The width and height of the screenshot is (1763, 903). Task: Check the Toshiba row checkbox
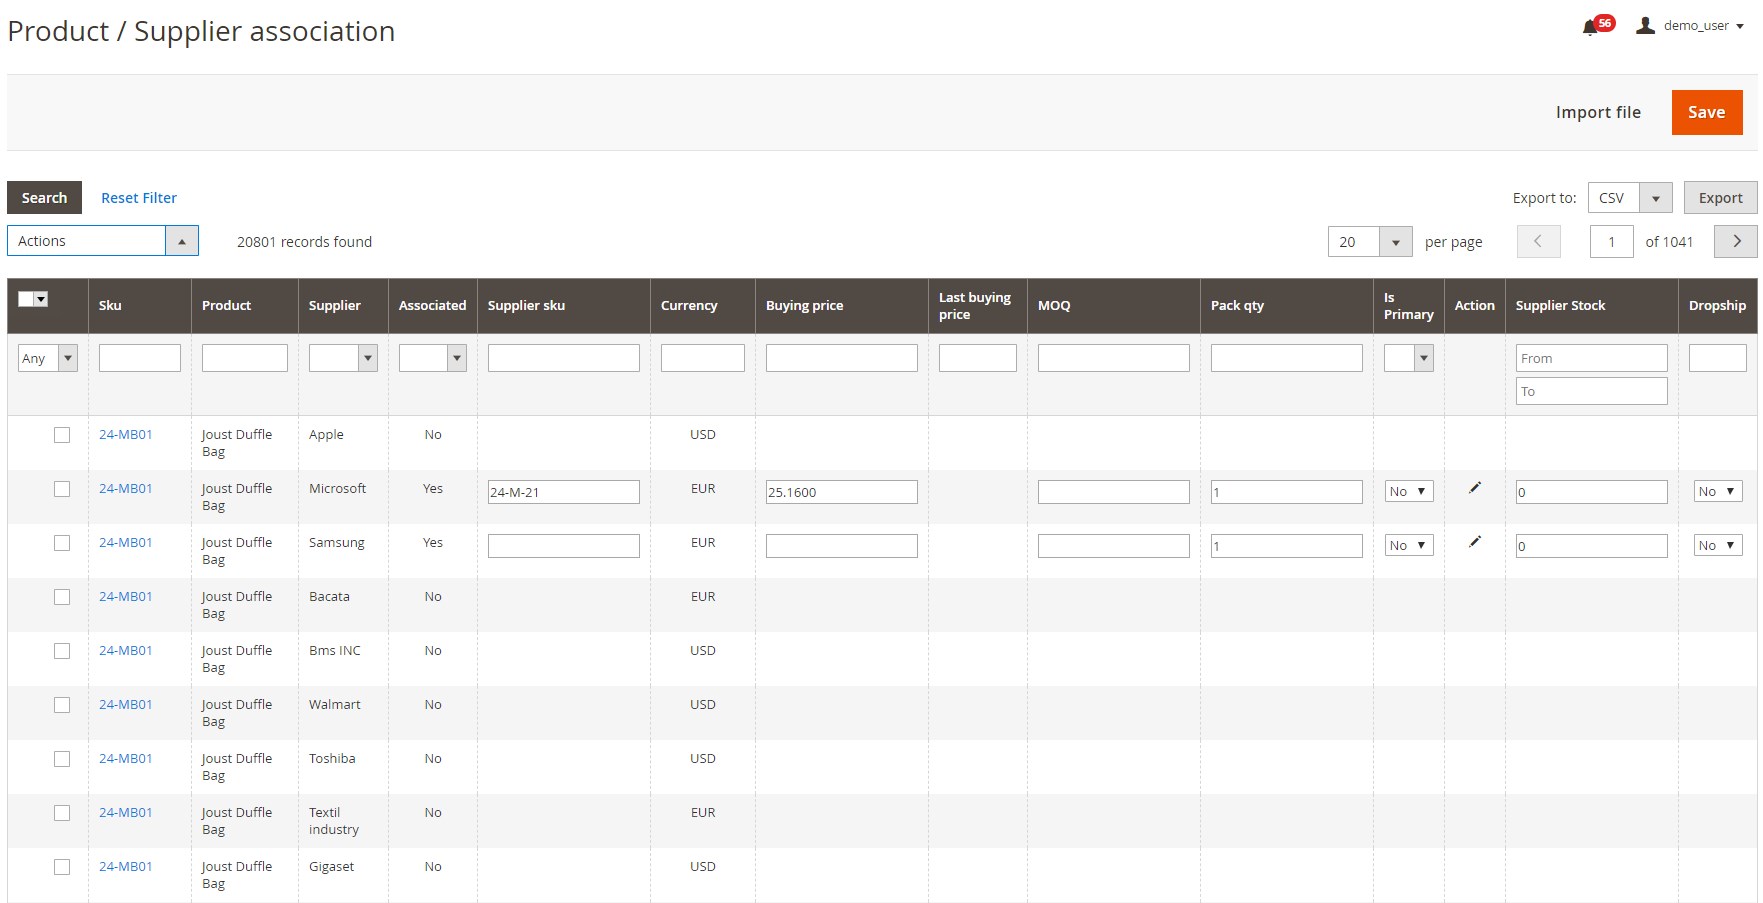point(62,759)
